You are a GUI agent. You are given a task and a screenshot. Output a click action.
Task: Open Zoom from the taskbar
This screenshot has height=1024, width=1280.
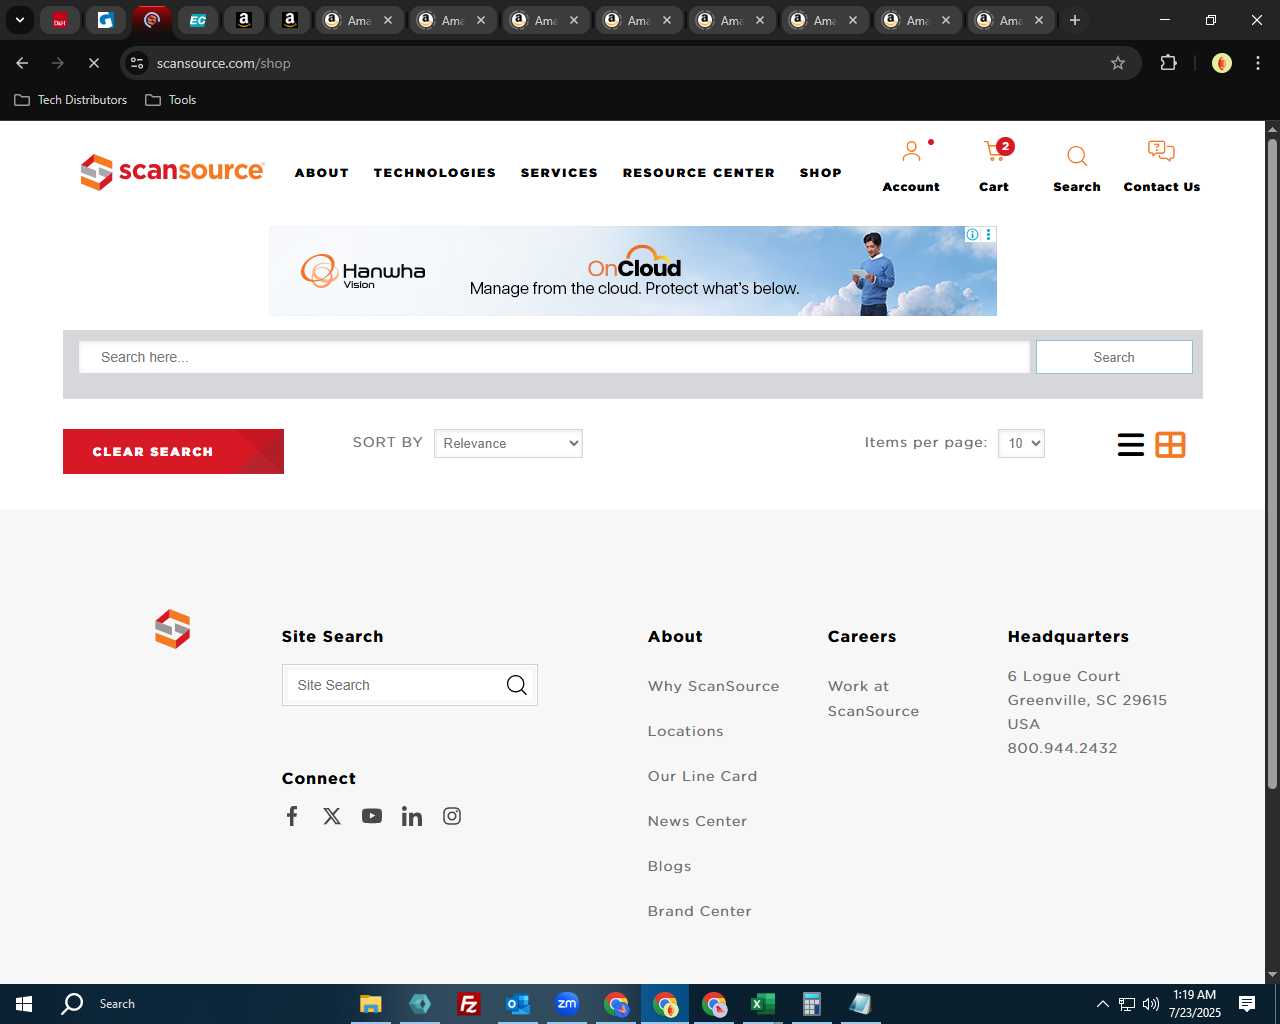pyautogui.click(x=567, y=1004)
